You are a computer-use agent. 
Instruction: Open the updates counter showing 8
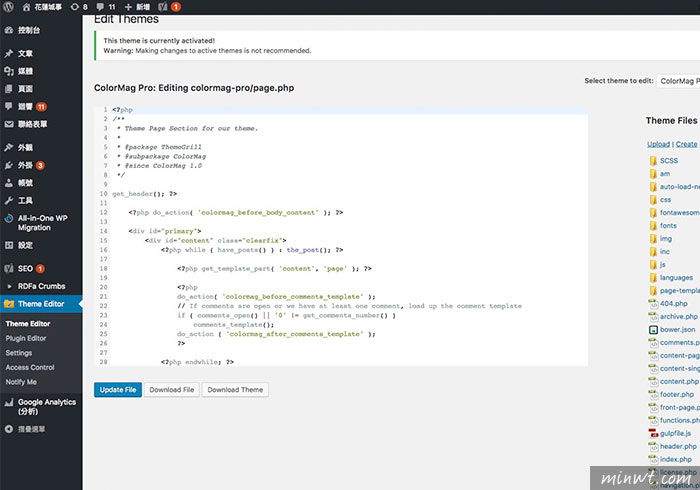click(79, 7)
